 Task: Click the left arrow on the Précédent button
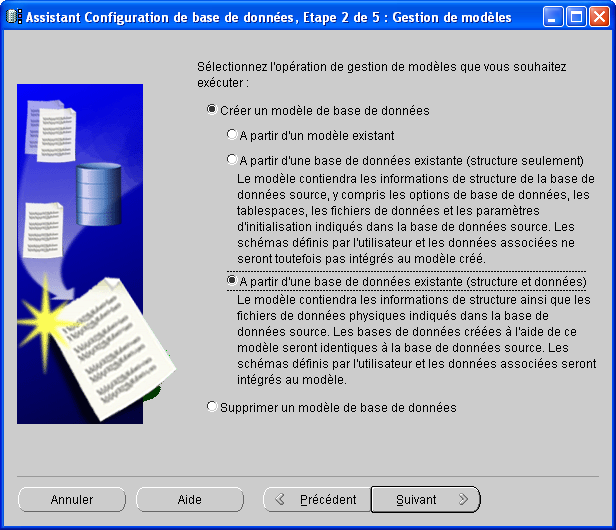281,499
